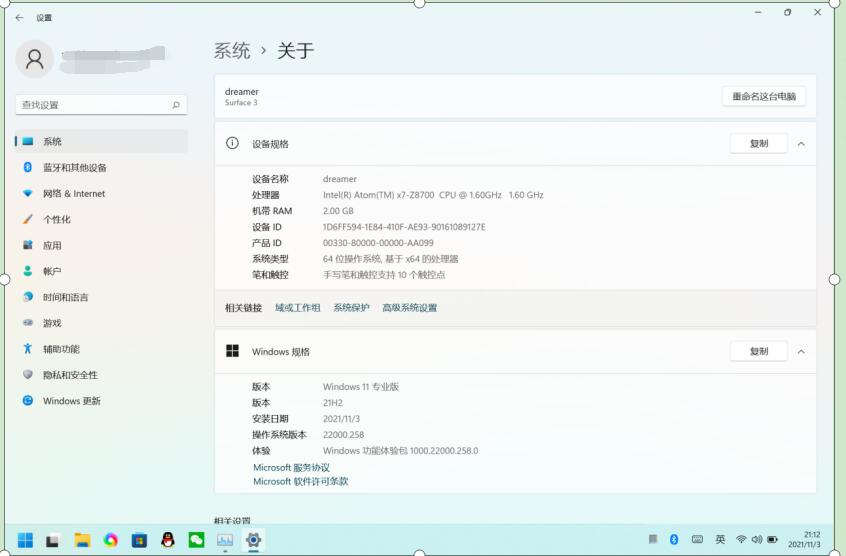Copy Windows specs with Windows 规格 复制 button
This screenshot has height=556, width=846.
coord(759,351)
